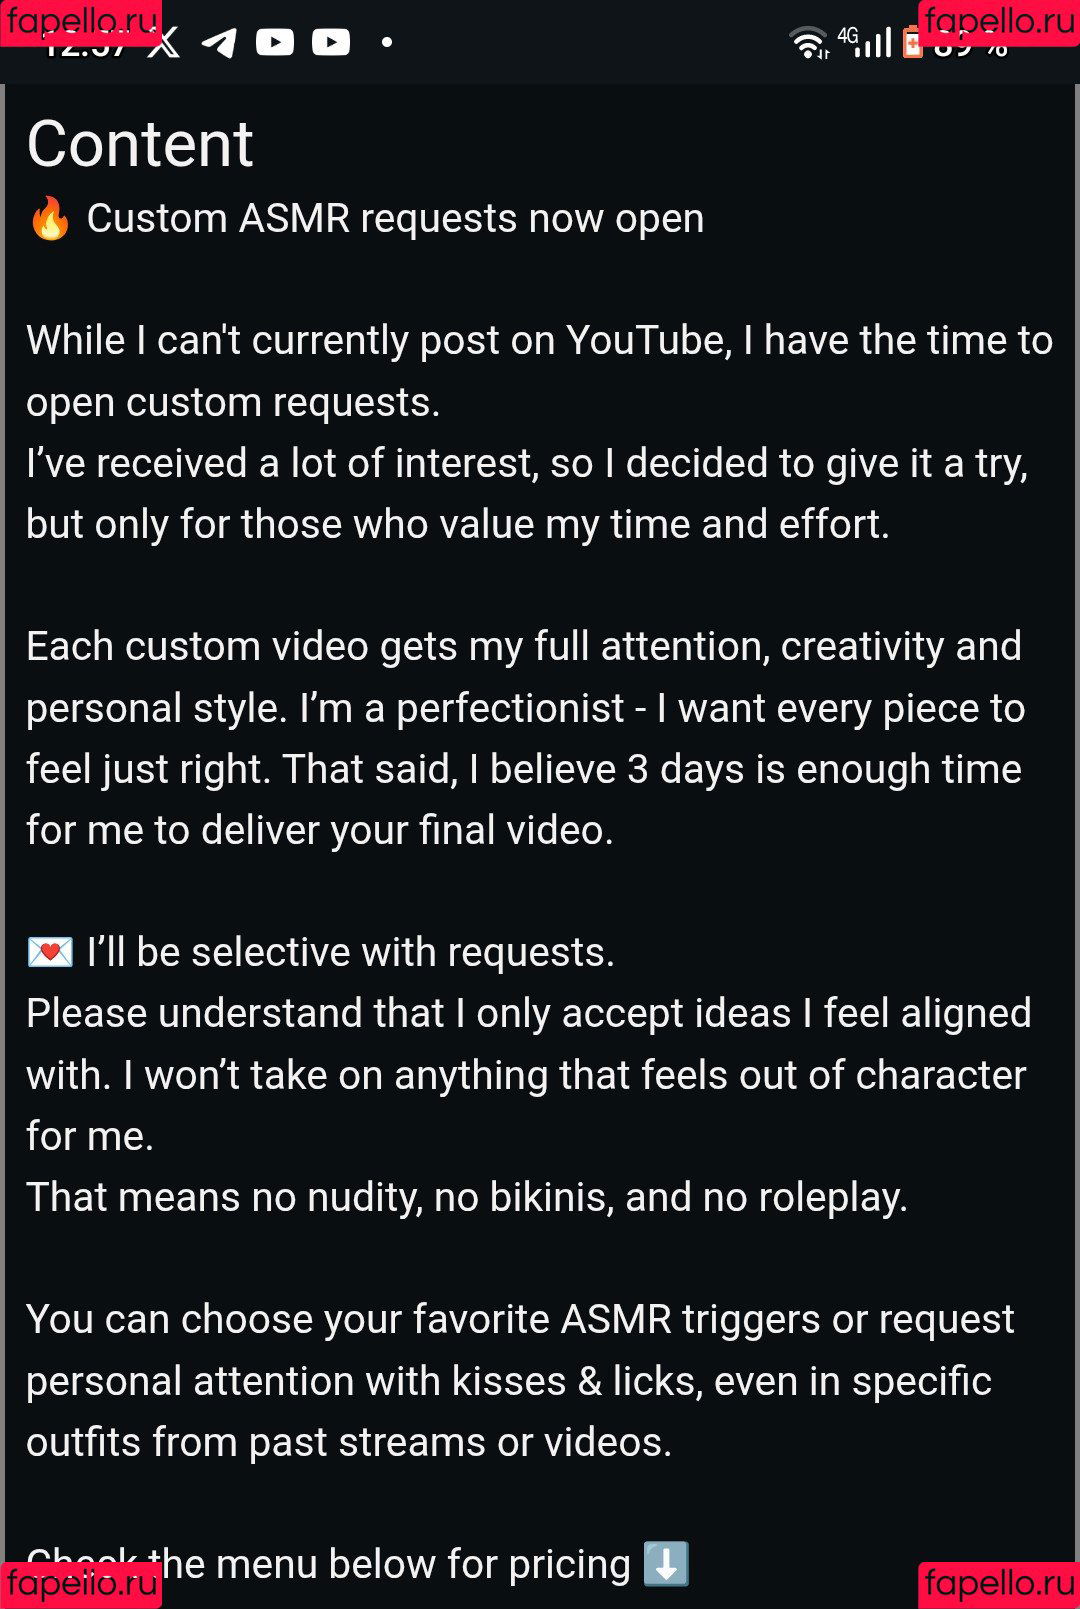This screenshot has width=1080, height=1609.
Task: Open the fapello.ru watermark covering the clock
Action: (x=81, y=22)
